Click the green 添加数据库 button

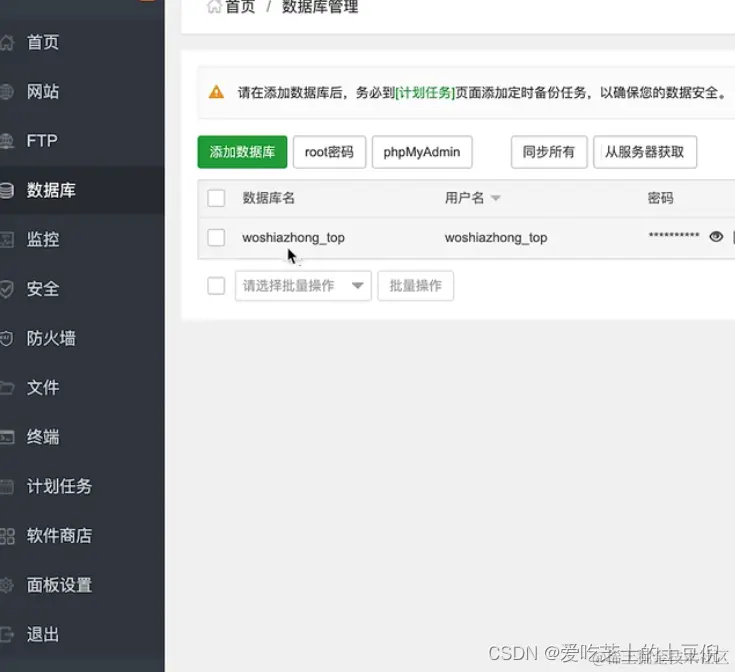(242, 152)
